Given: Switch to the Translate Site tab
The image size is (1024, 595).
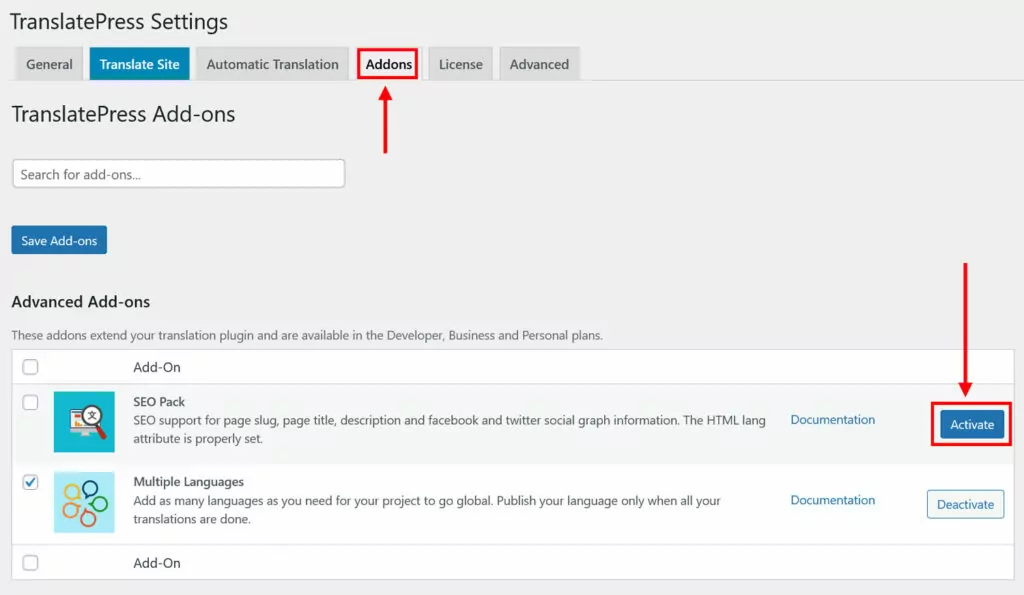Looking at the screenshot, I should point(139,64).
